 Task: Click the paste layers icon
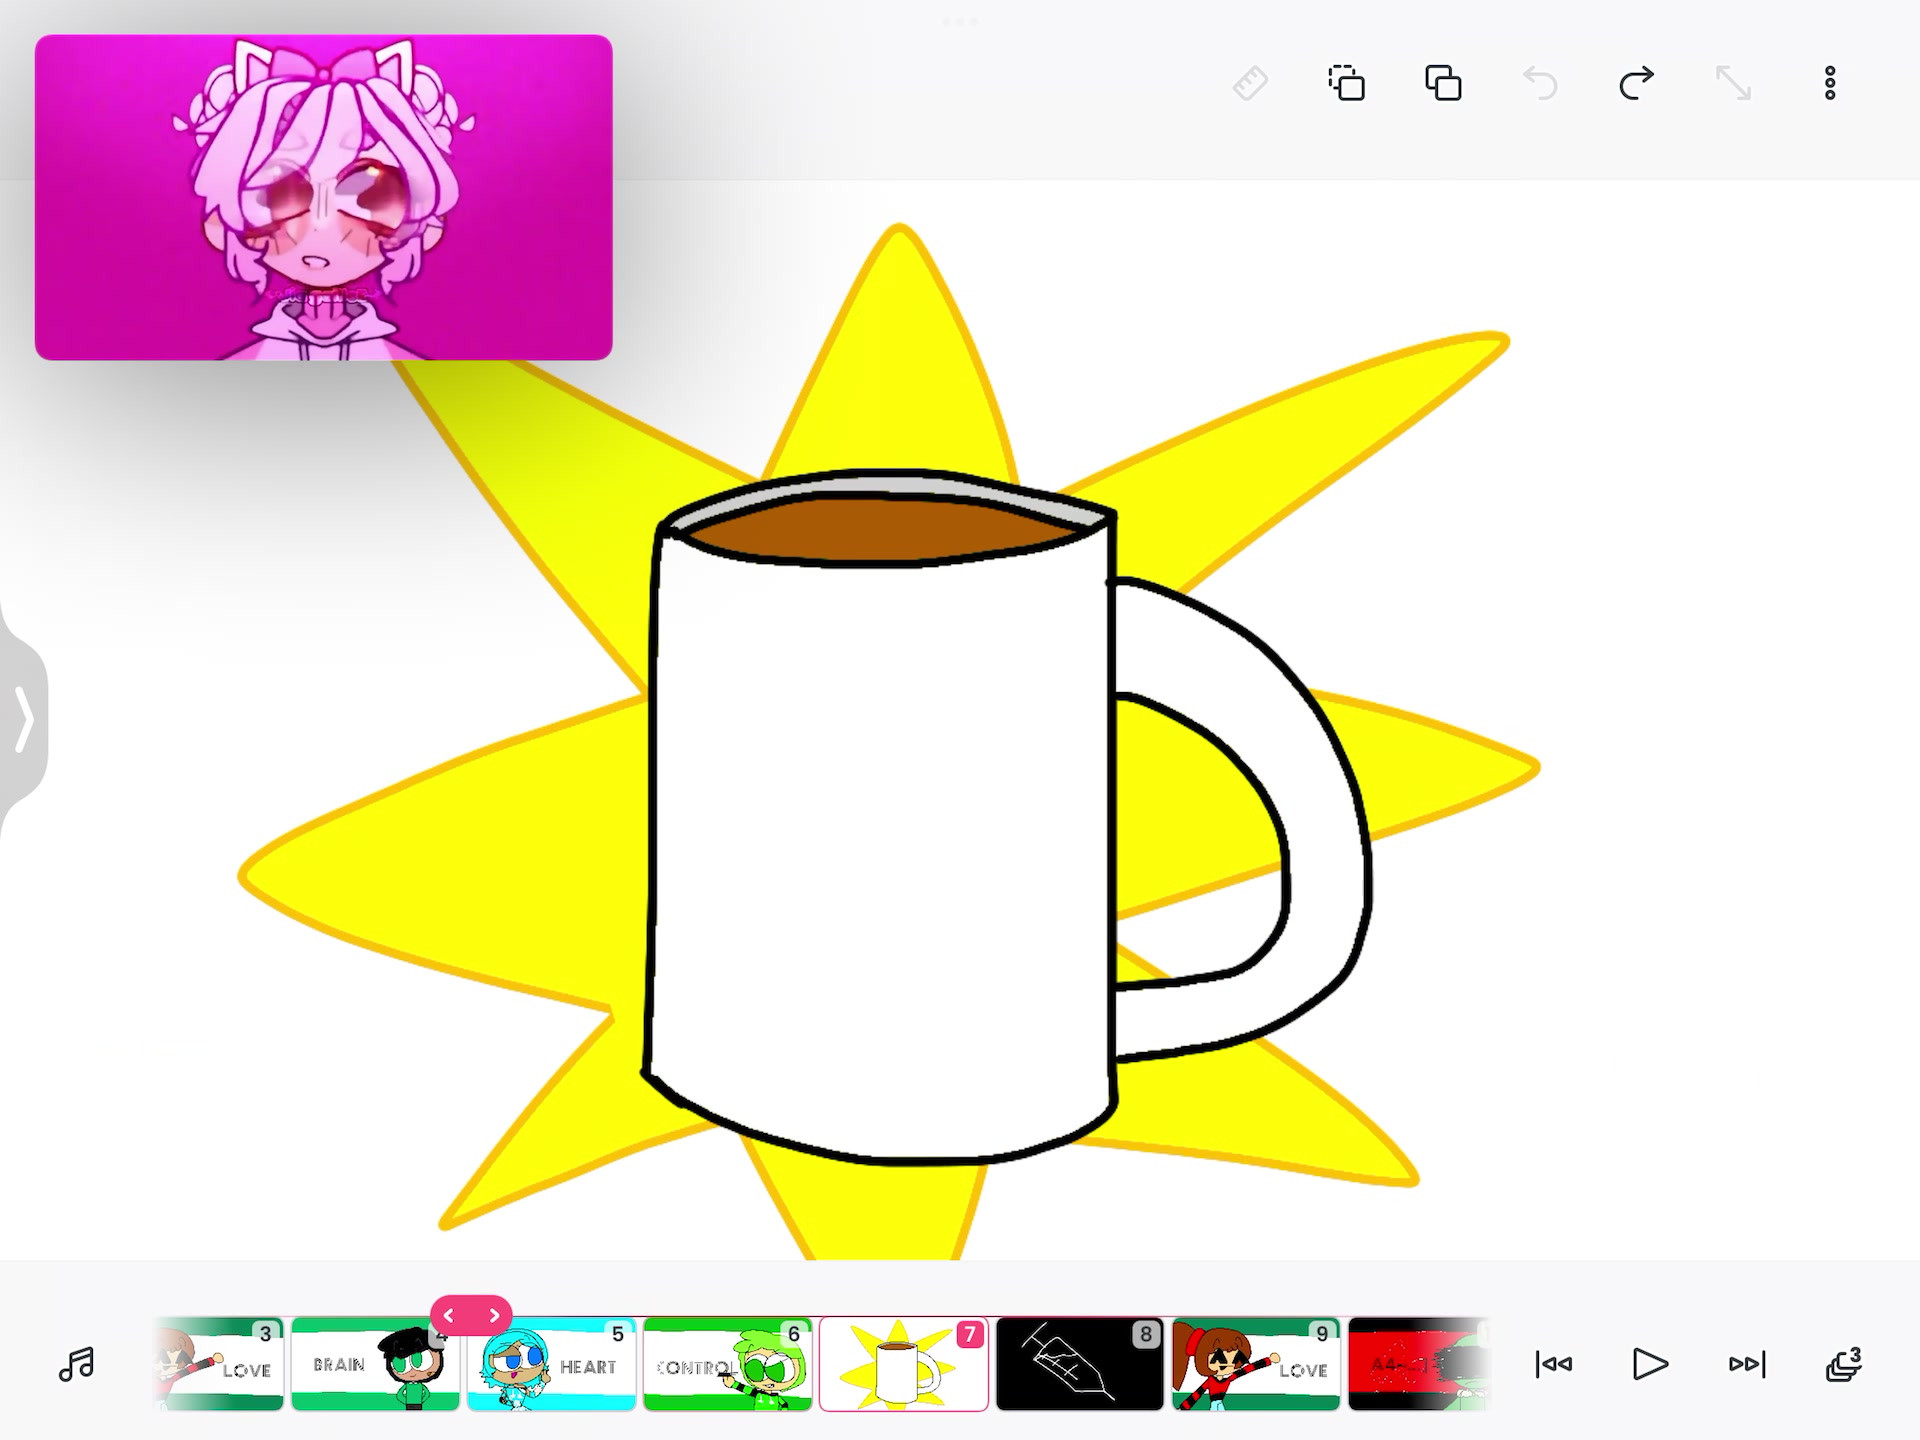pos(1443,83)
